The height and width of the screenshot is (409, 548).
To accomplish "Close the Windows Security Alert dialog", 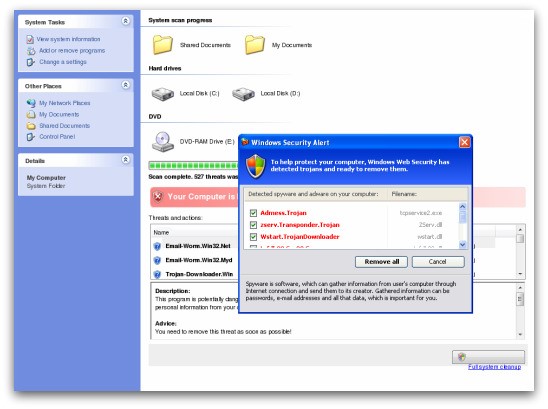I will [x=464, y=142].
